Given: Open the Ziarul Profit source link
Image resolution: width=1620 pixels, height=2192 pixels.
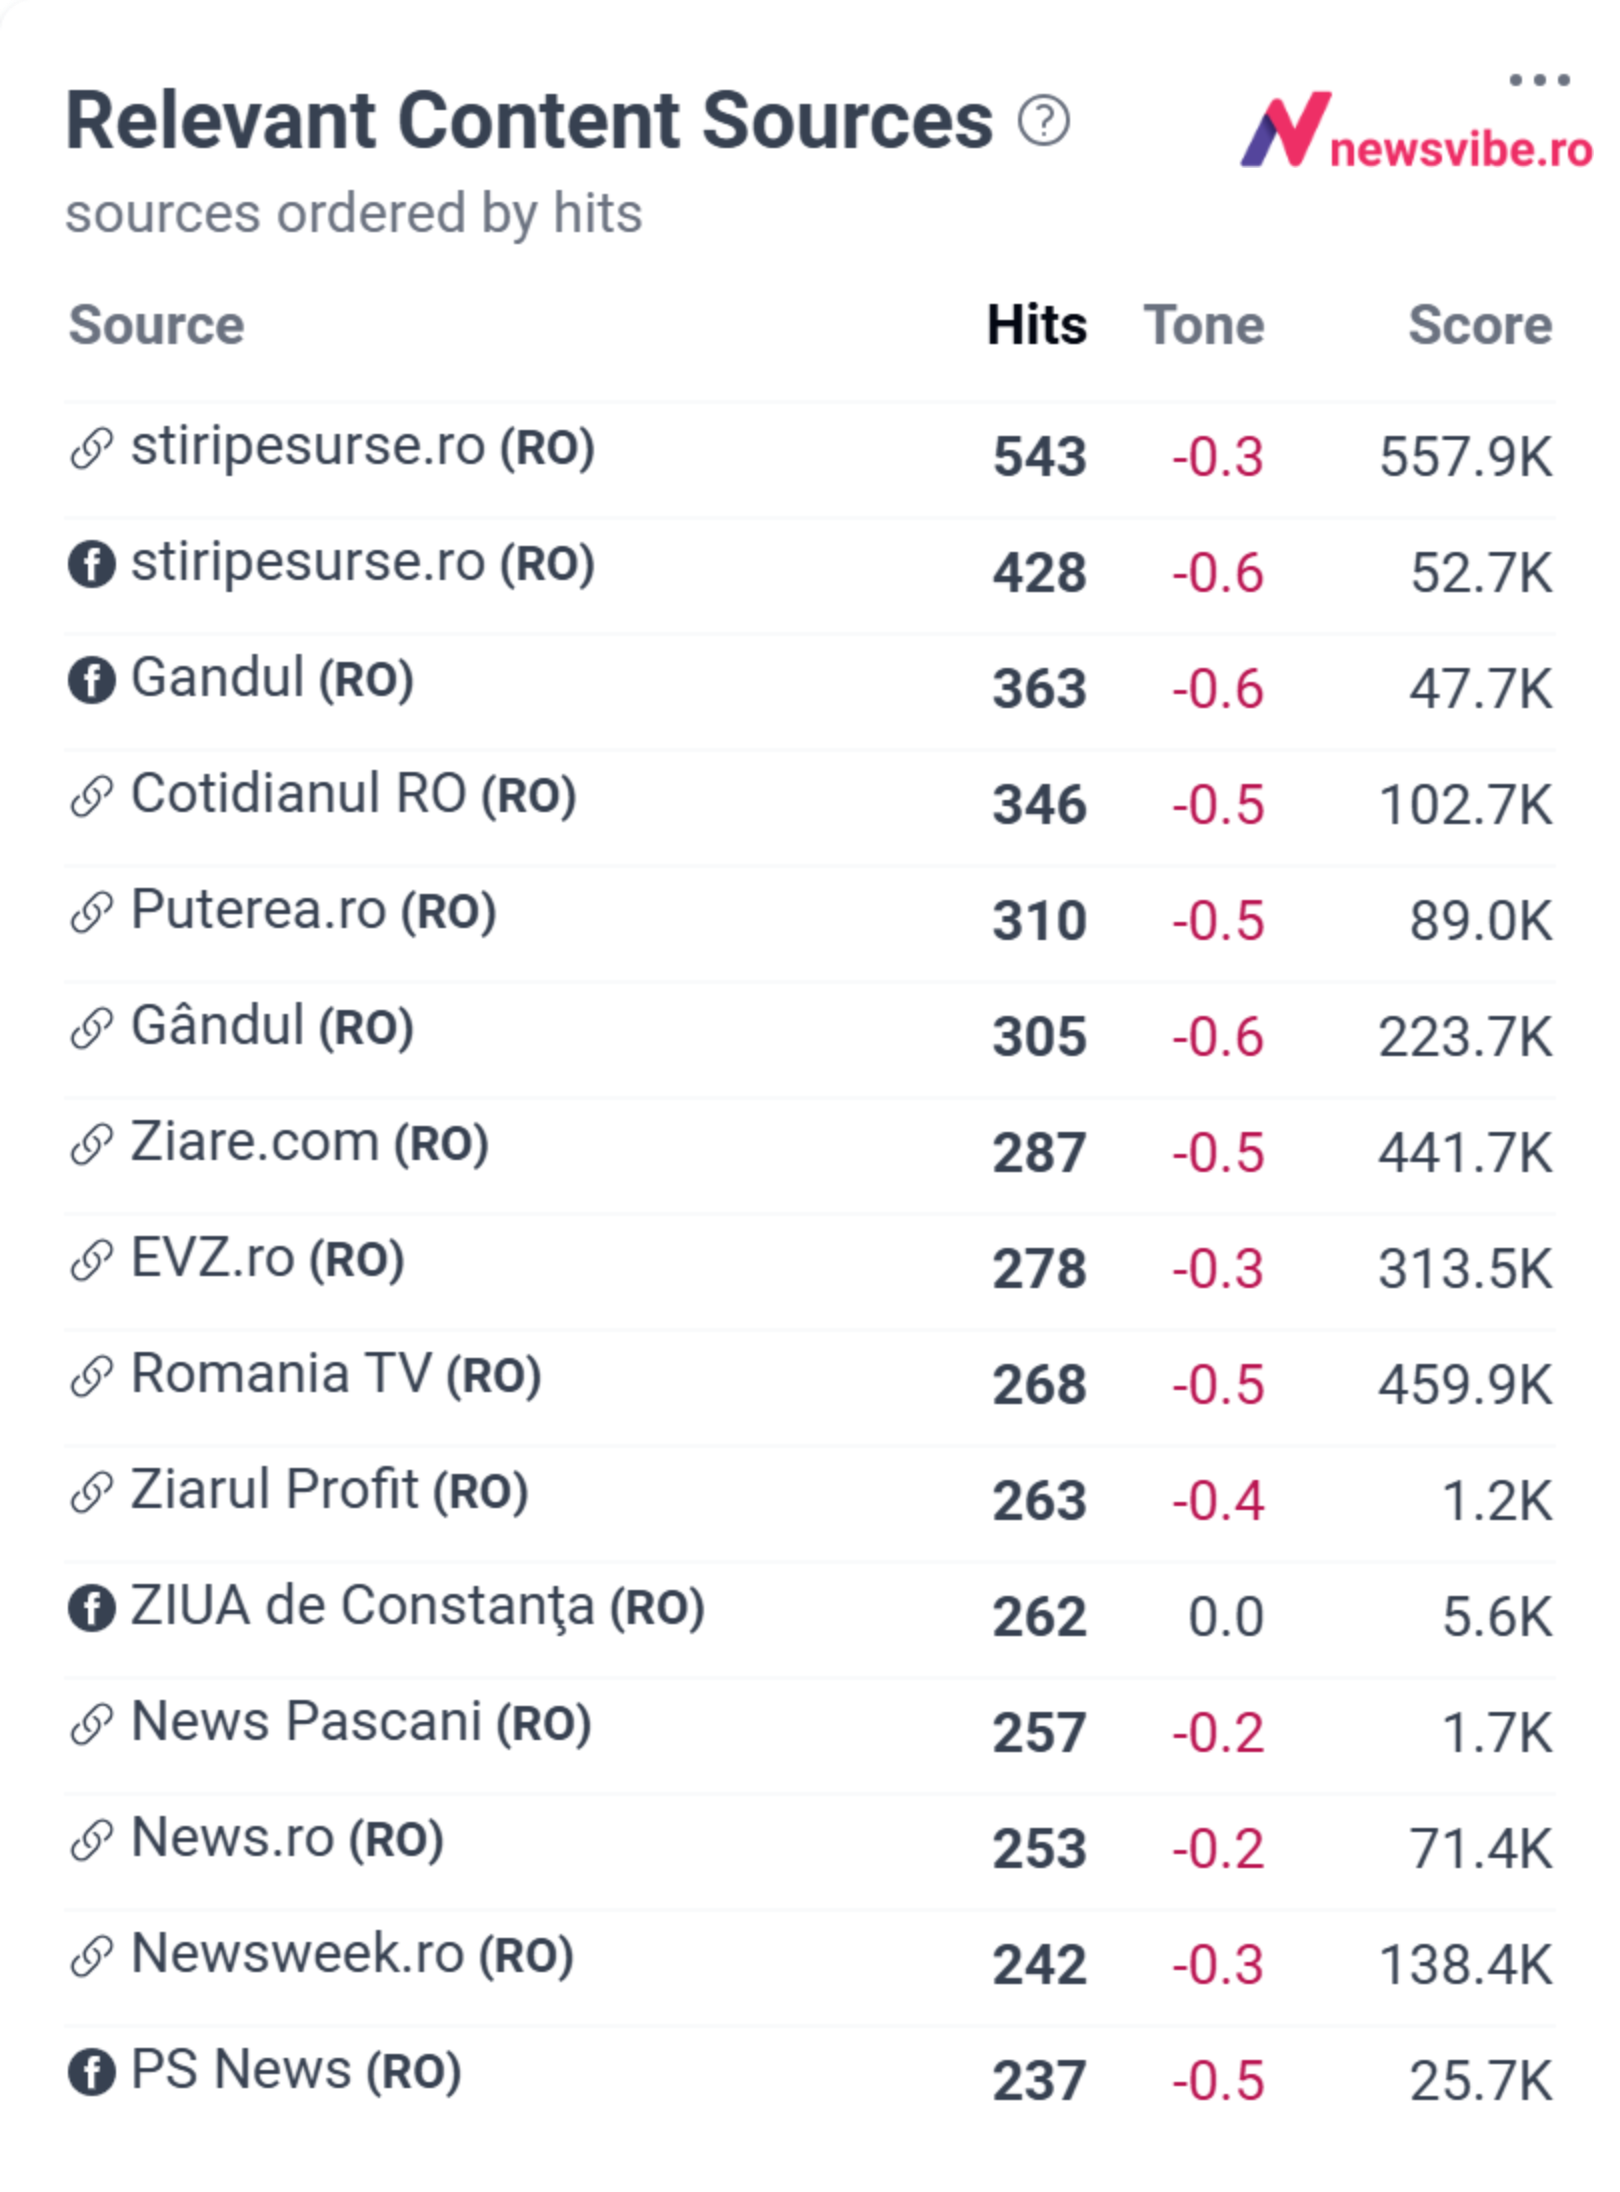Looking at the screenshot, I should [329, 1491].
